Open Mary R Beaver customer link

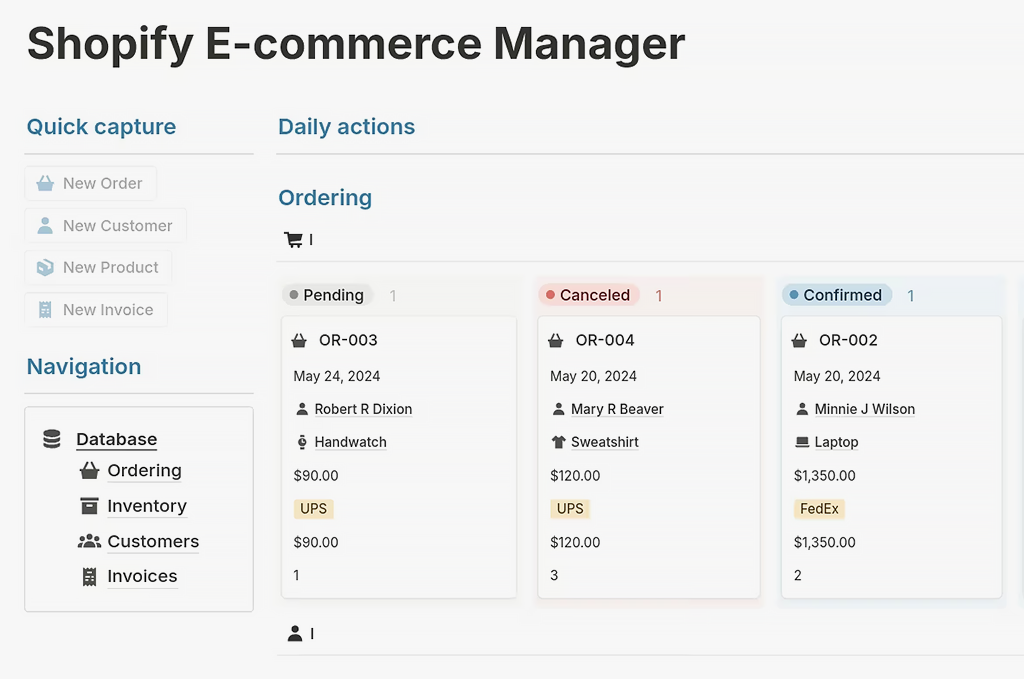[619, 408]
